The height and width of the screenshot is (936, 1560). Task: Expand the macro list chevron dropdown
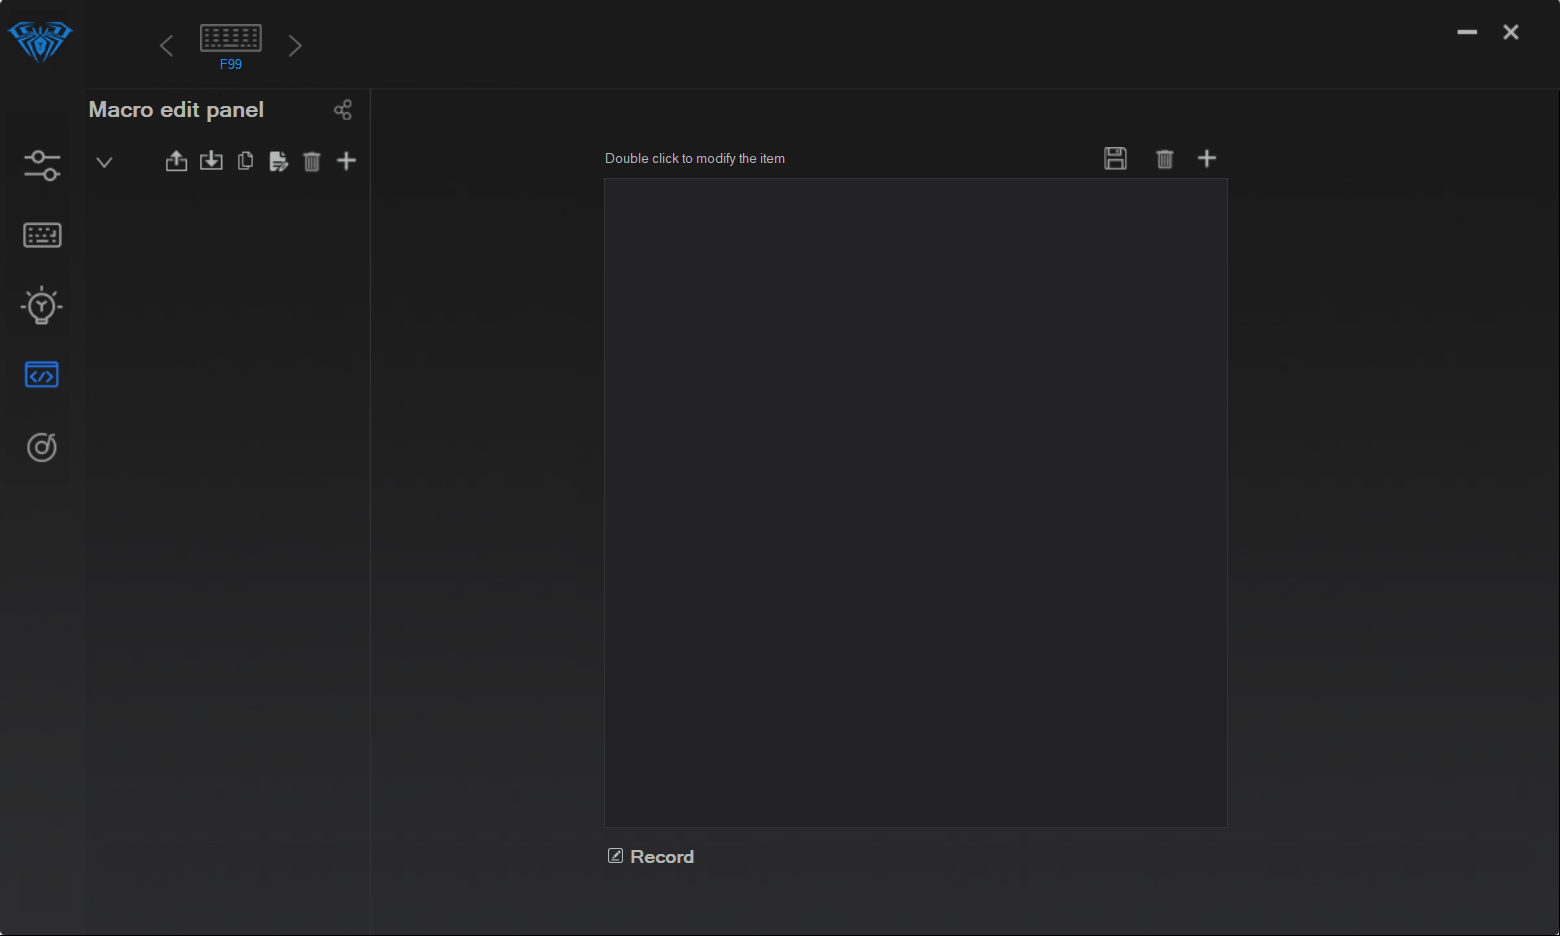[x=104, y=162]
